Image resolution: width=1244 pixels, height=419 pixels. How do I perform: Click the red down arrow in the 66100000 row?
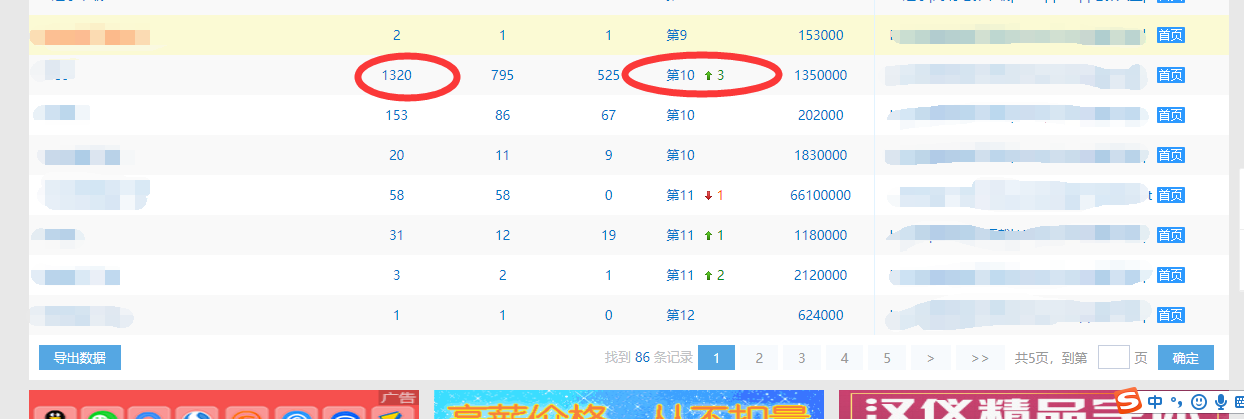708,195
